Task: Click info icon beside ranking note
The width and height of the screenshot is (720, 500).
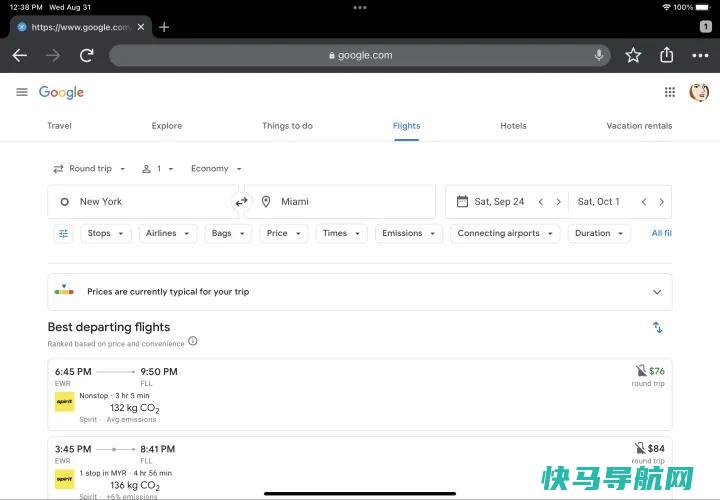Action: click(193, 341)
